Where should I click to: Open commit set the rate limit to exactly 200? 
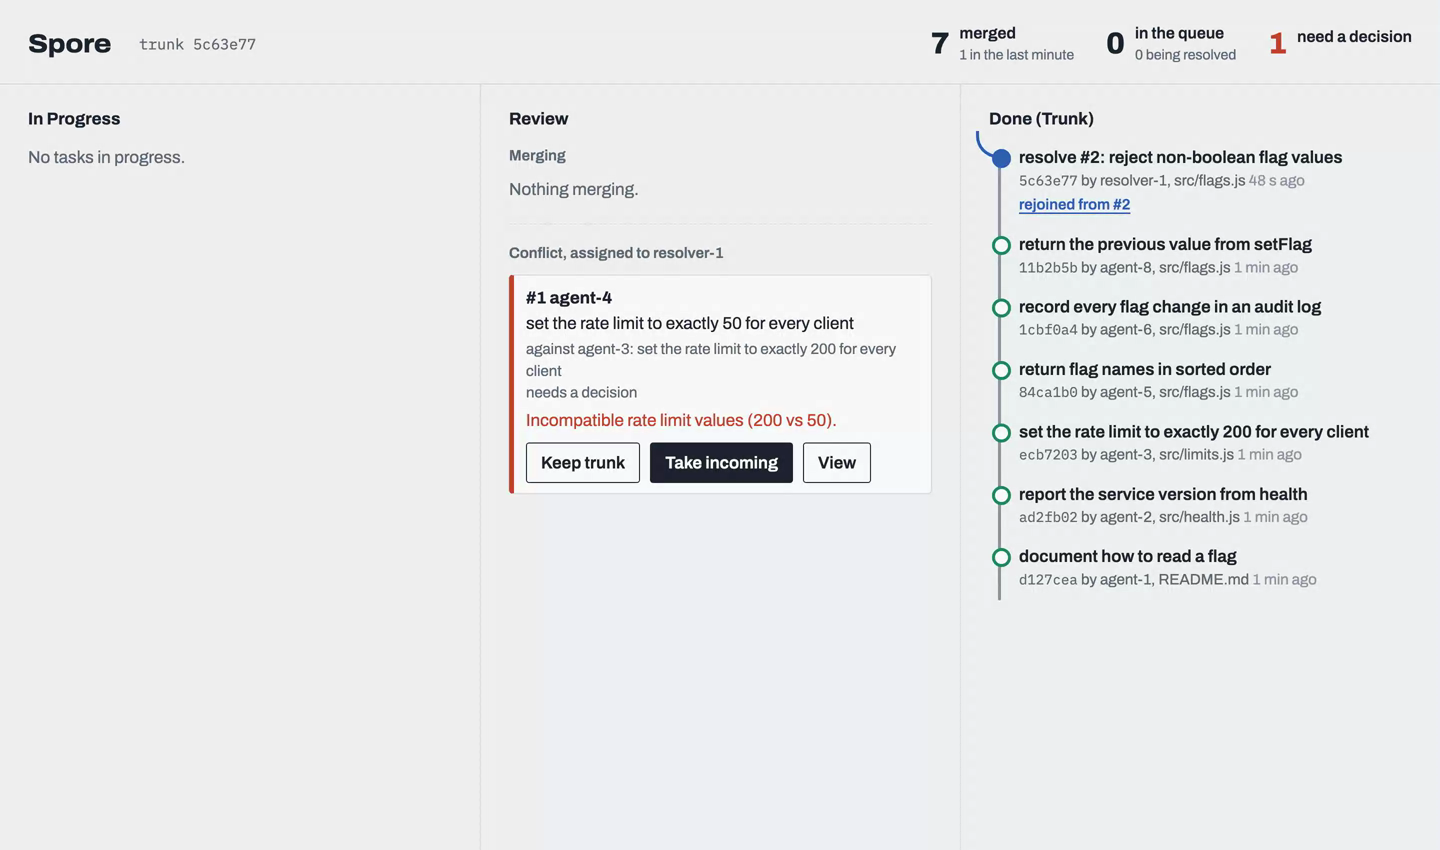click(x=1194, y=432)
